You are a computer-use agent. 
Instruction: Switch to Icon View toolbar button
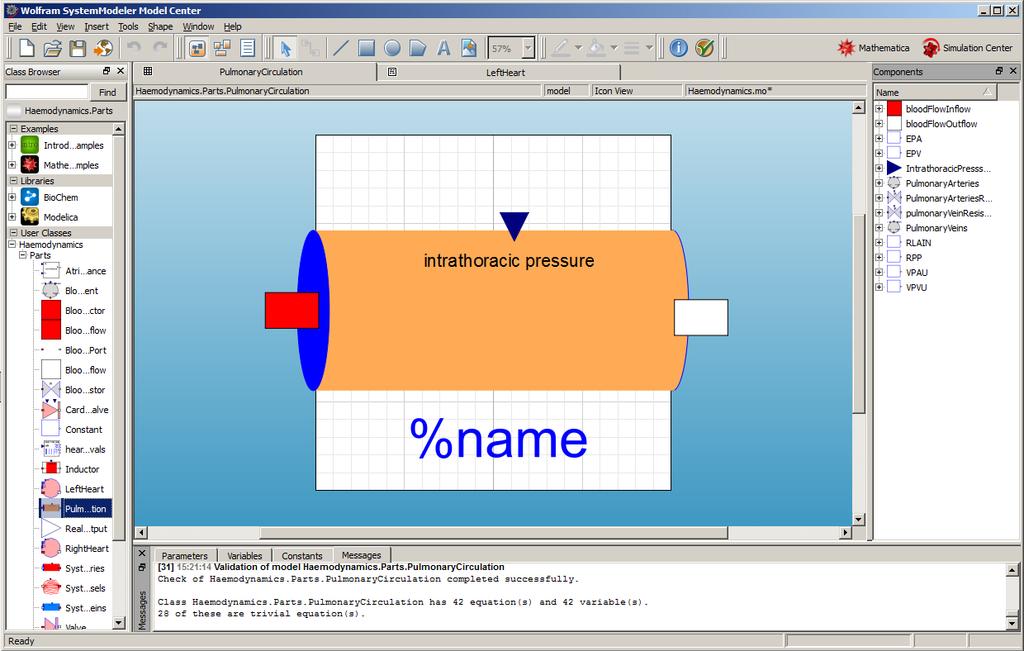pyautogui.click(x=197, y=48)
